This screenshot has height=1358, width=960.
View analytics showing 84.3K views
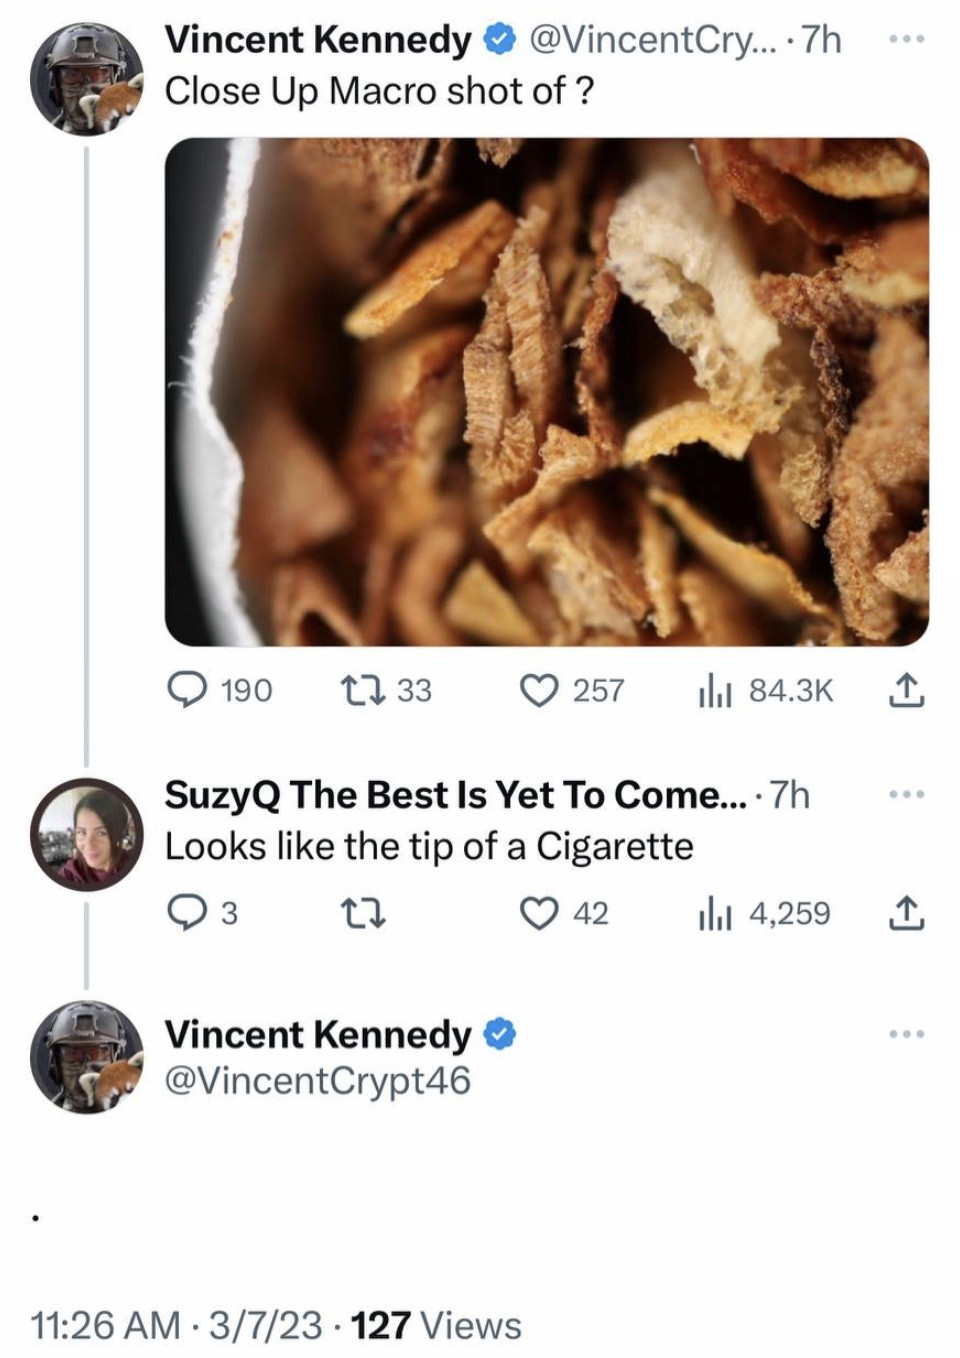tap(715, 690)
